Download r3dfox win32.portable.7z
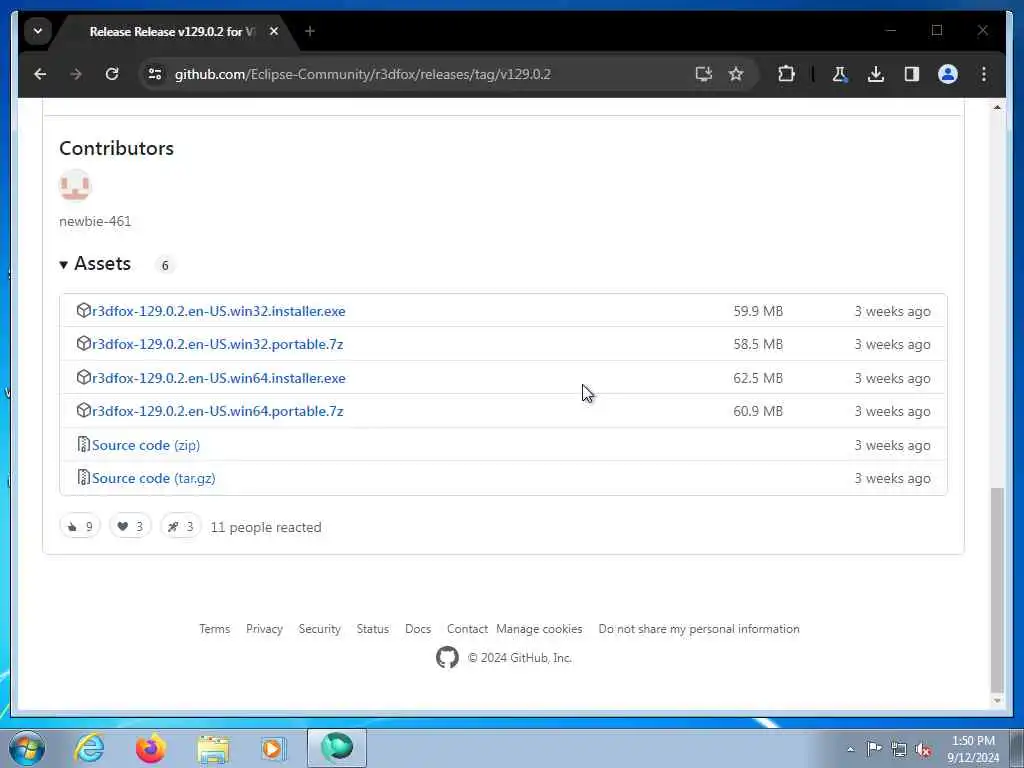Viewport: 1024px width, 768px height. tap(217, 344)
